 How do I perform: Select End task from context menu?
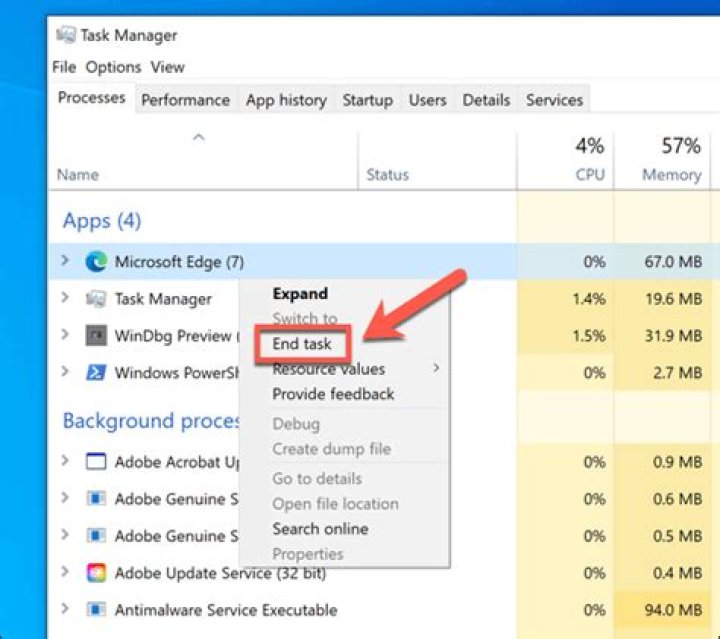[x=302, y=344]
